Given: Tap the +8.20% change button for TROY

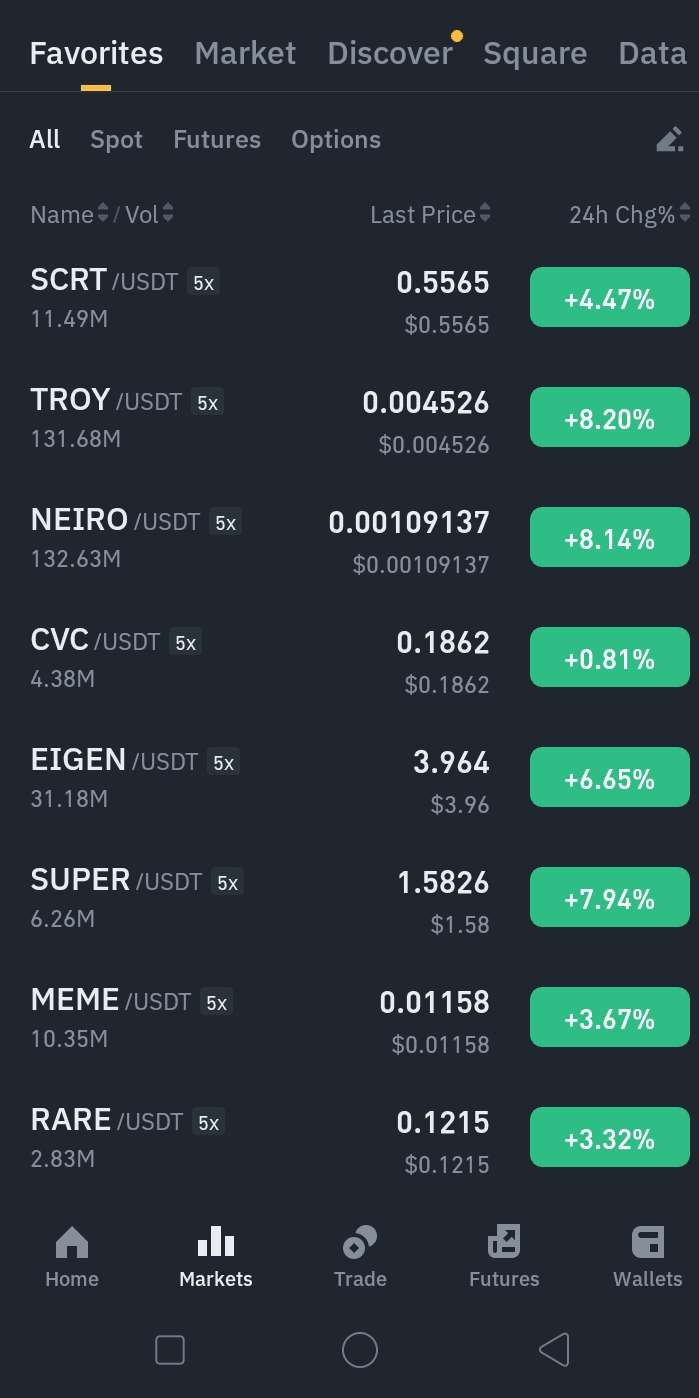Looking at the screenshot, I should tap(609, 418).
